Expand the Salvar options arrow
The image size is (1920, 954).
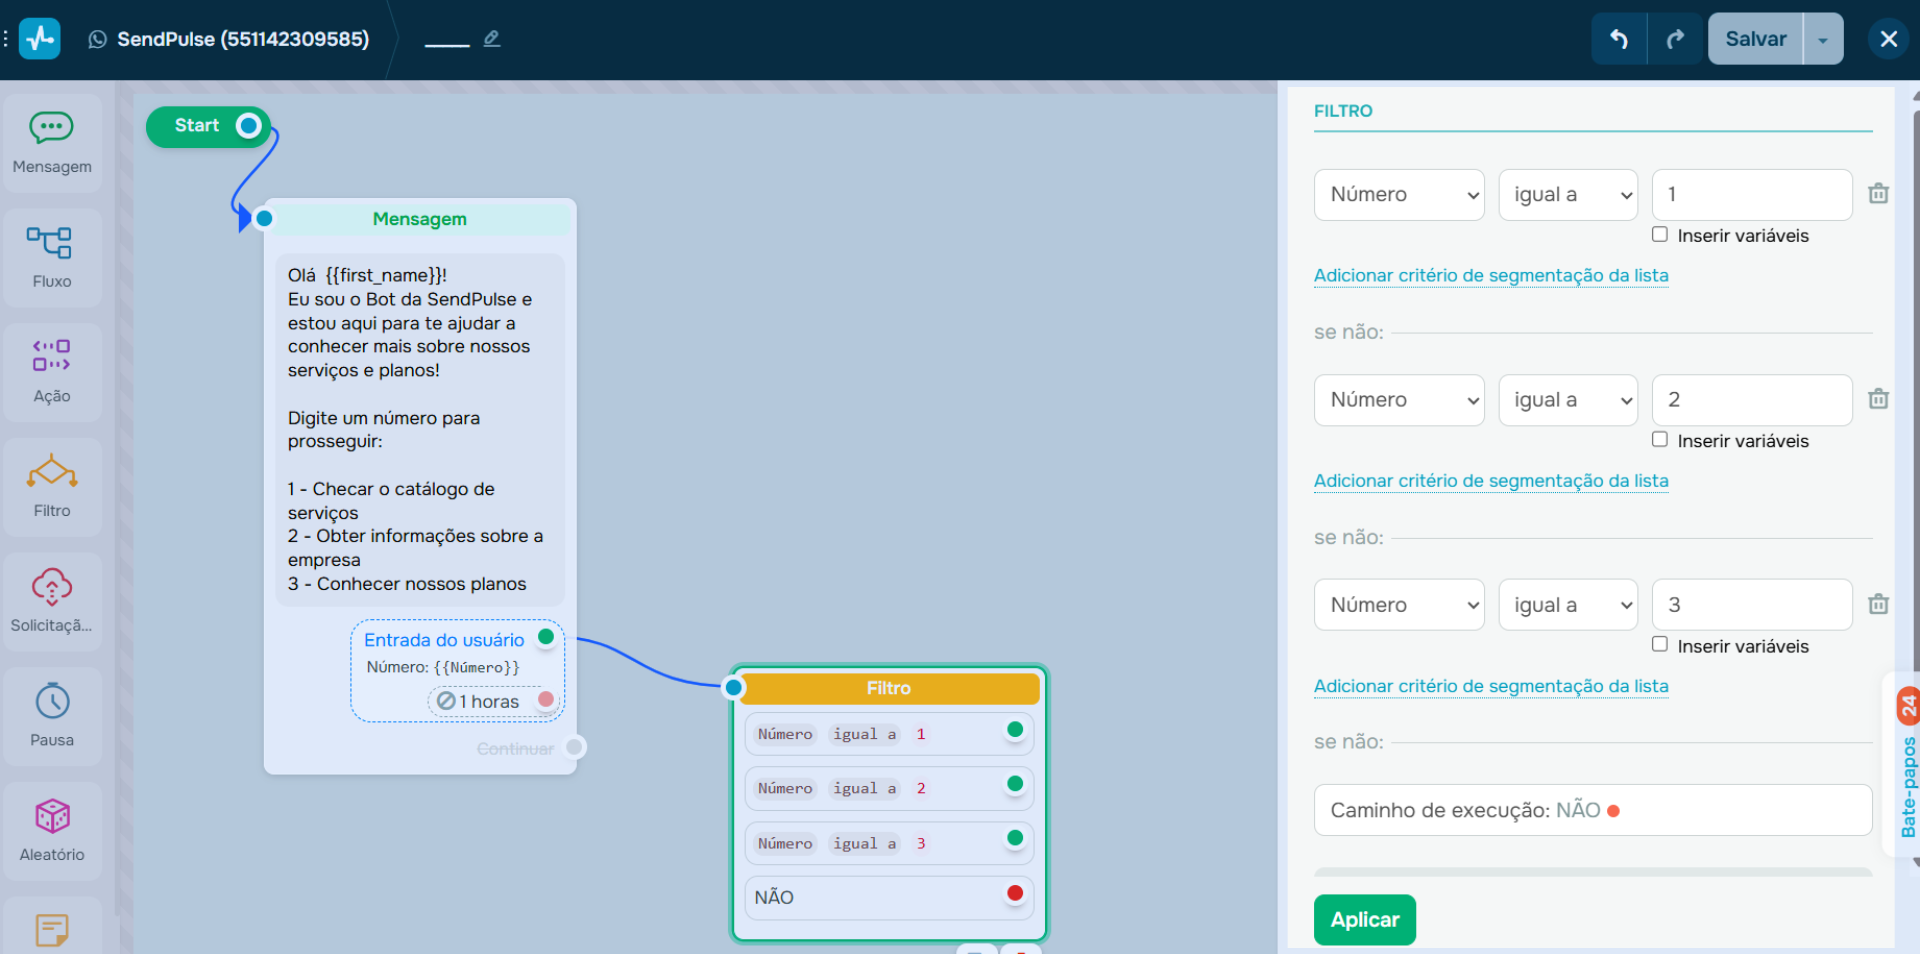point(1823,39)
